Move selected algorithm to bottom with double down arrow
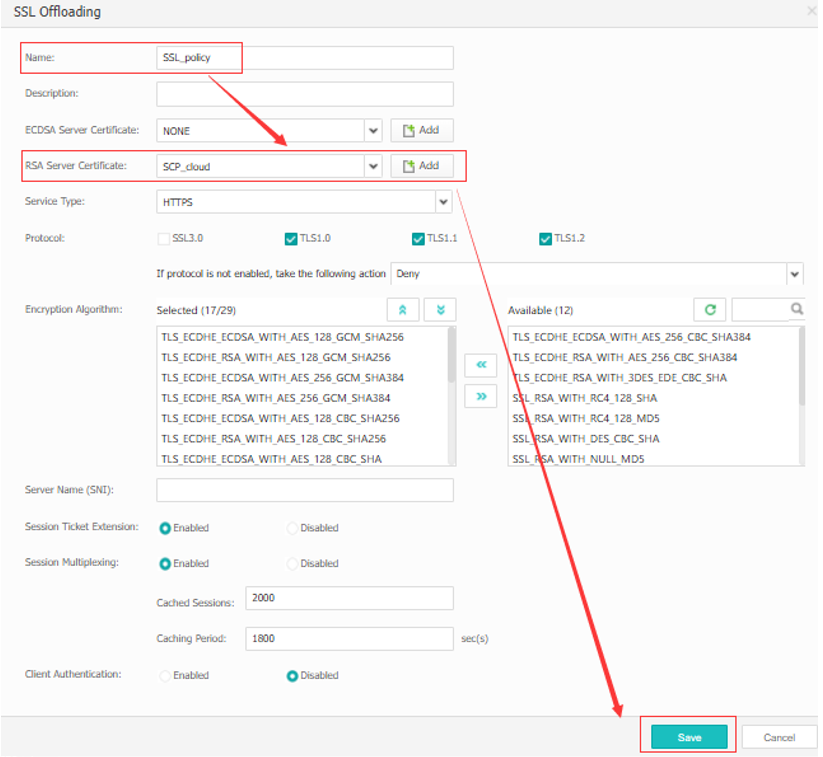The height and width of the screenshot is (757, 823). pos(440,310)
